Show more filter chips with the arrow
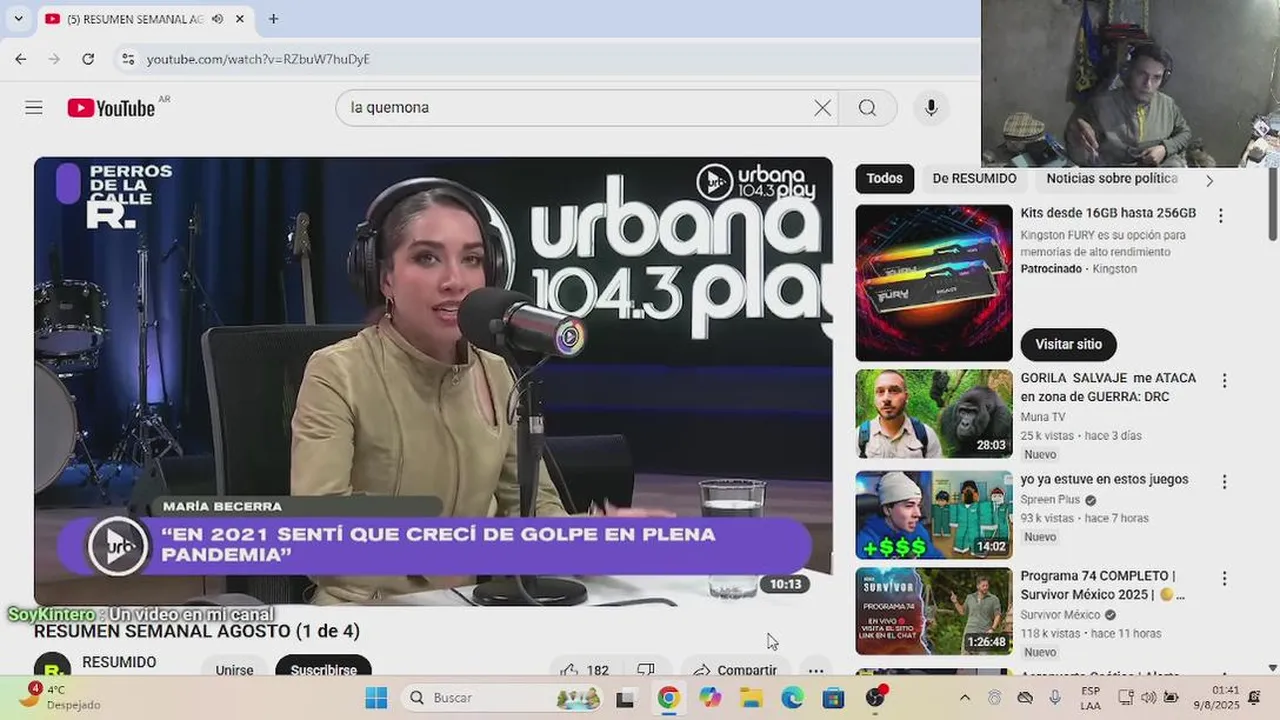 tap(1209, 180)
